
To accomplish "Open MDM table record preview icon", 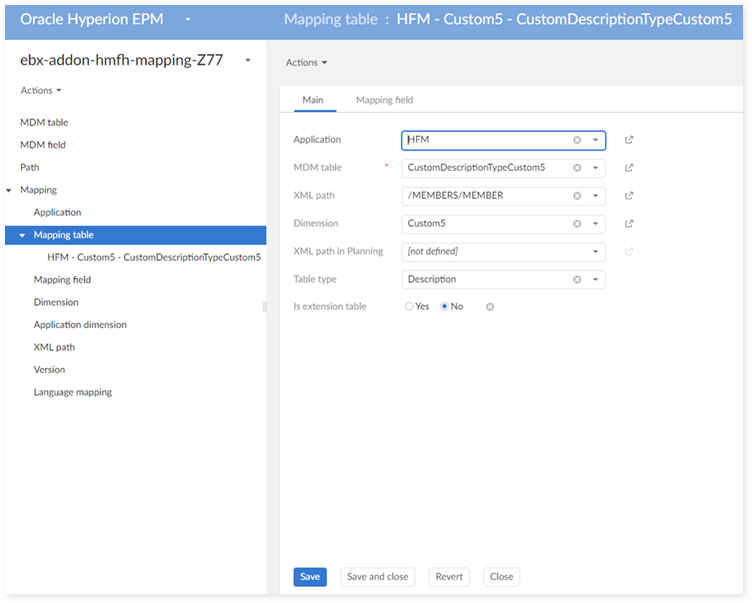I will click(628, 168).
